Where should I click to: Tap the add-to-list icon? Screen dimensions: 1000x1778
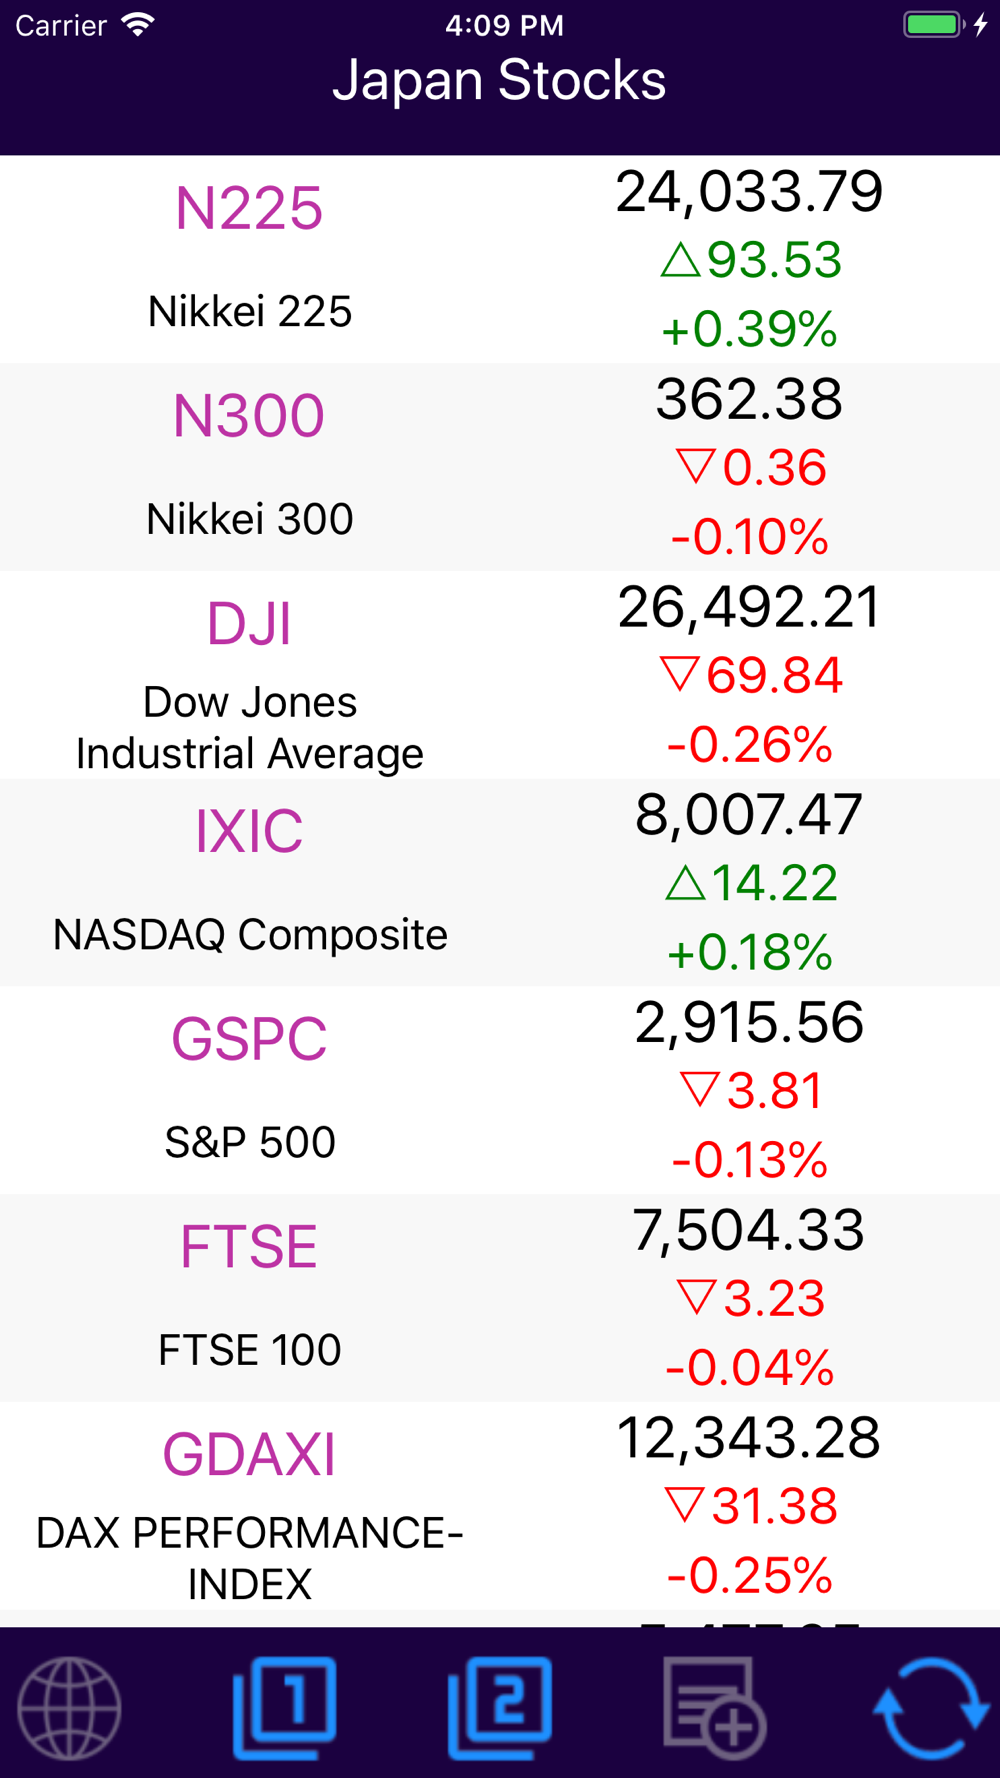click(715, 1708)
